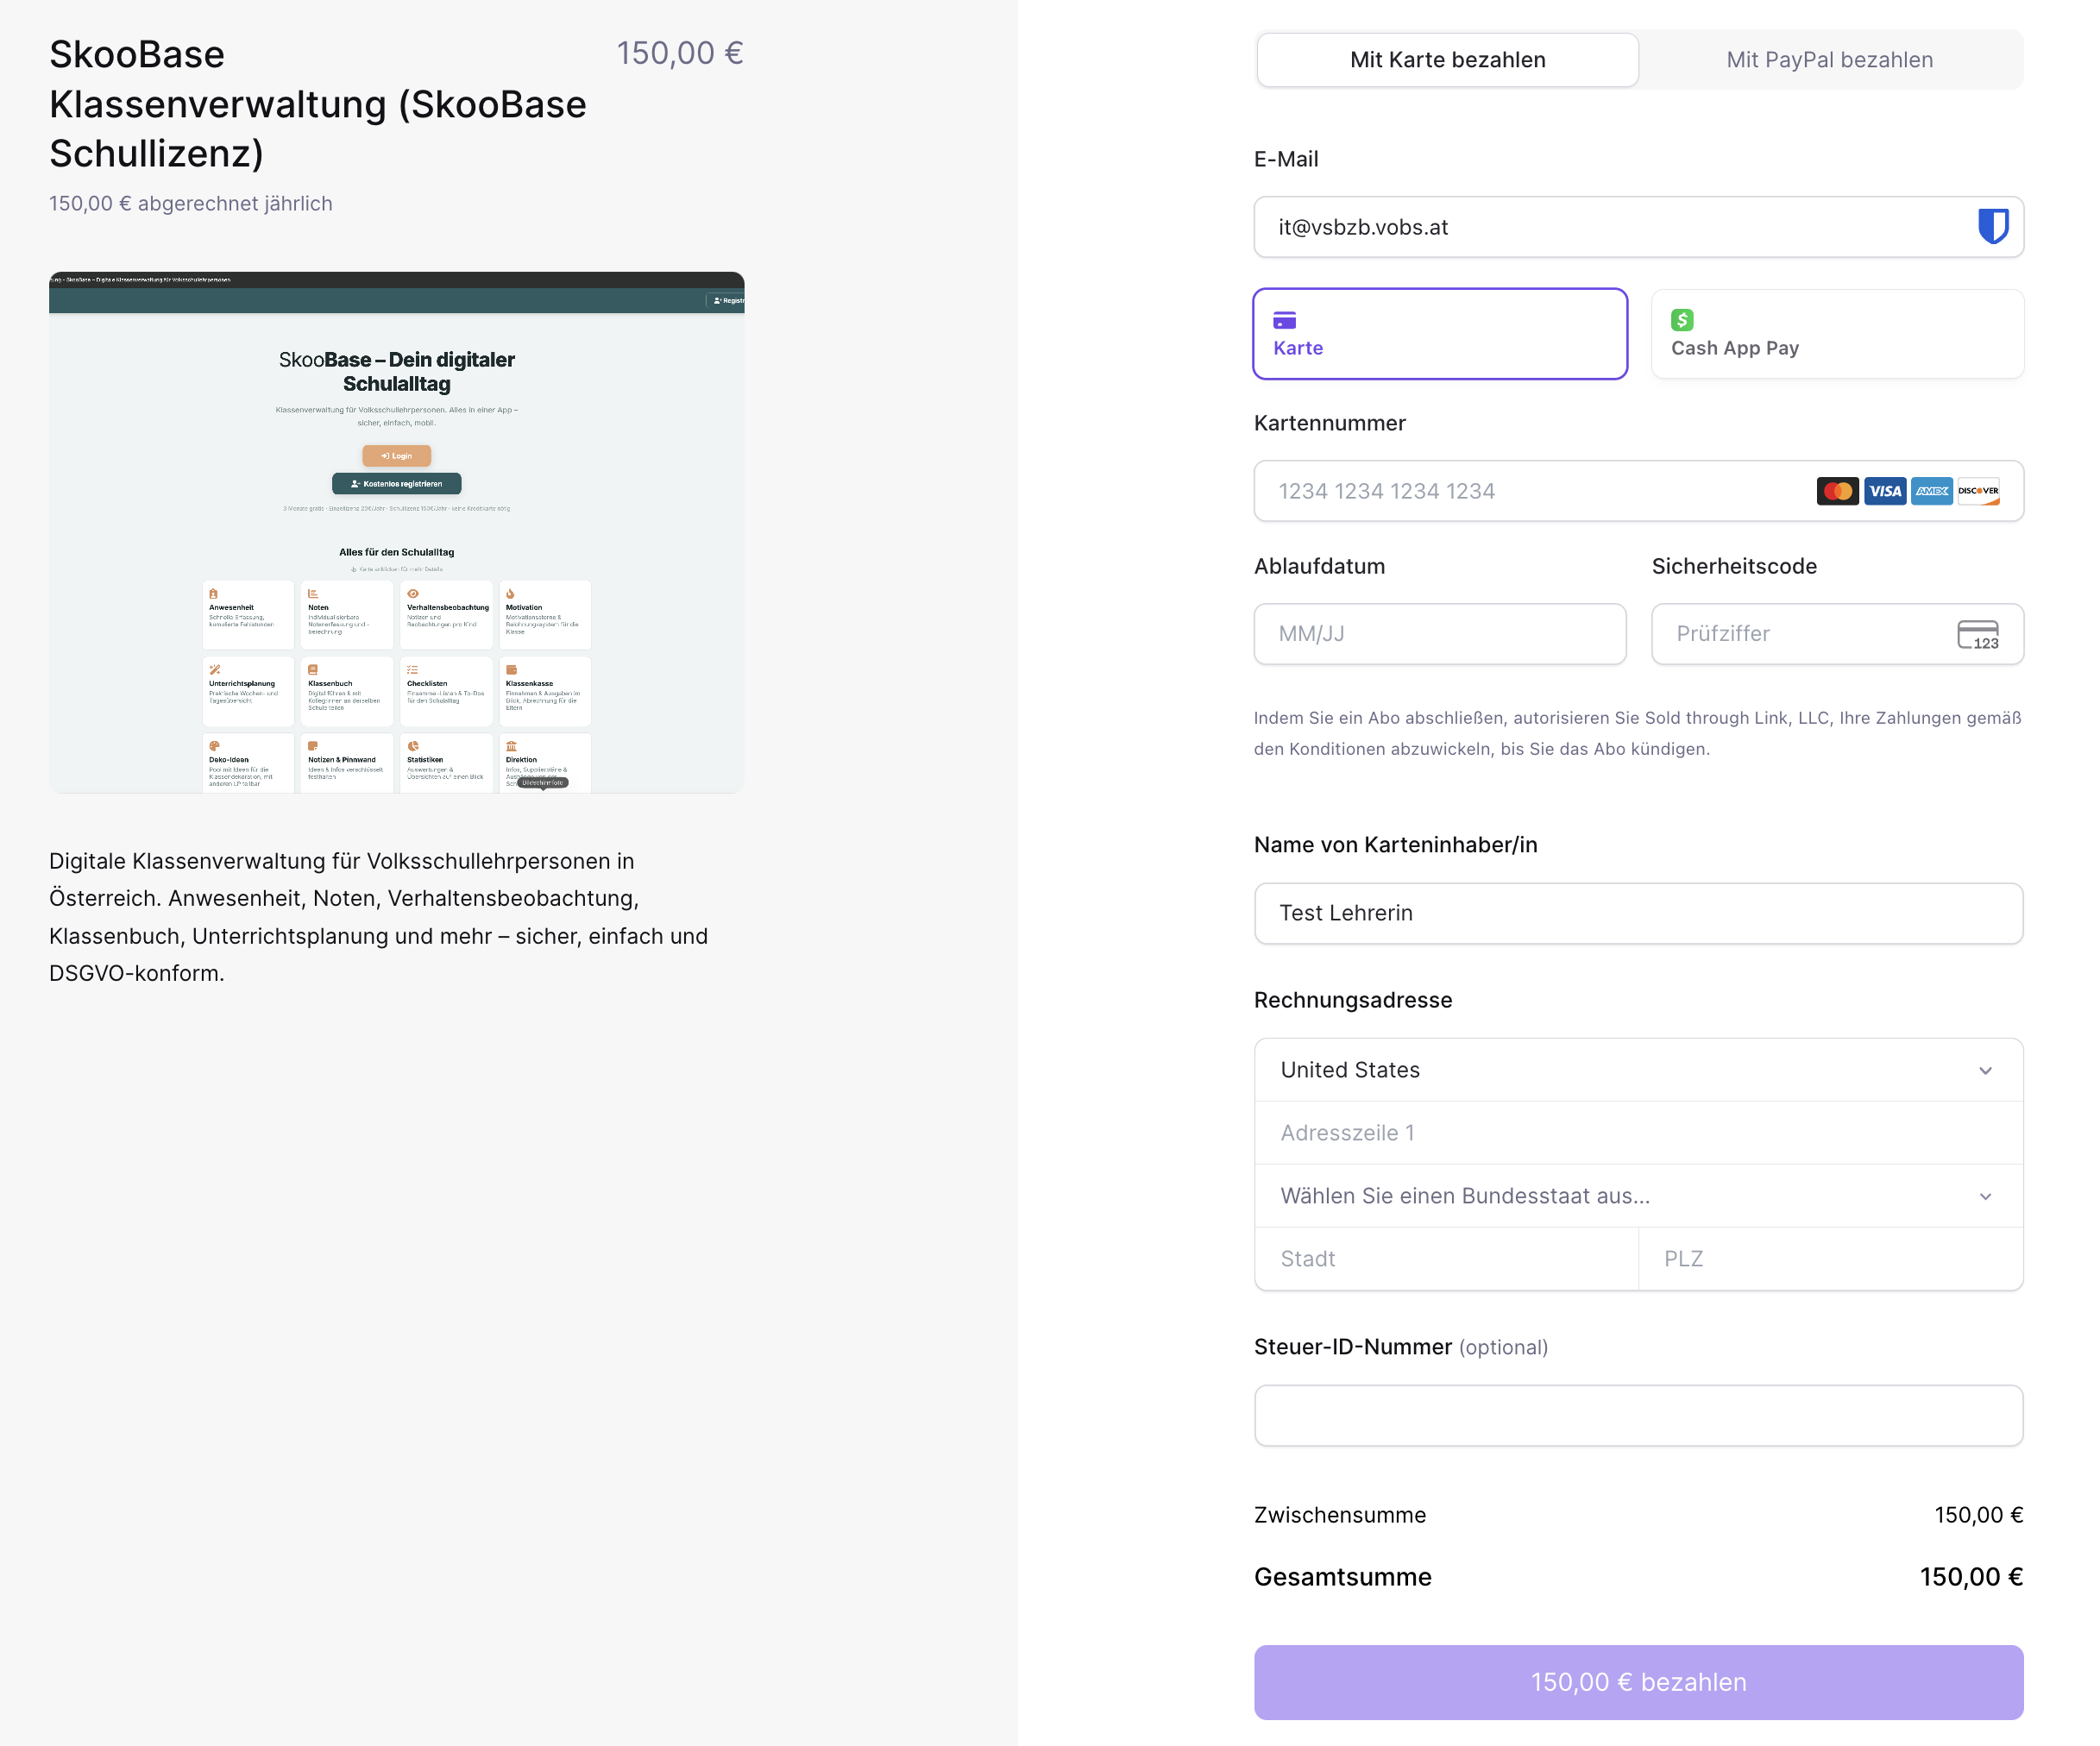Click the American Express logo icon
This screenshot has height=1746, width=2100.
coord(1931,491)
